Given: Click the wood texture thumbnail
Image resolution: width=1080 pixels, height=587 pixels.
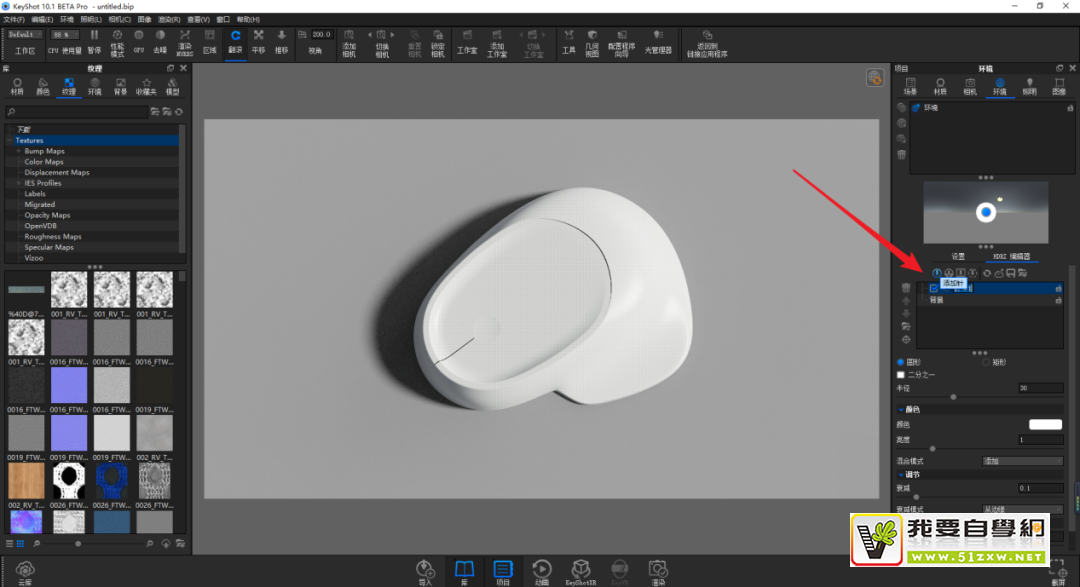Looking at the screenshot, I should tap(26, 480).
